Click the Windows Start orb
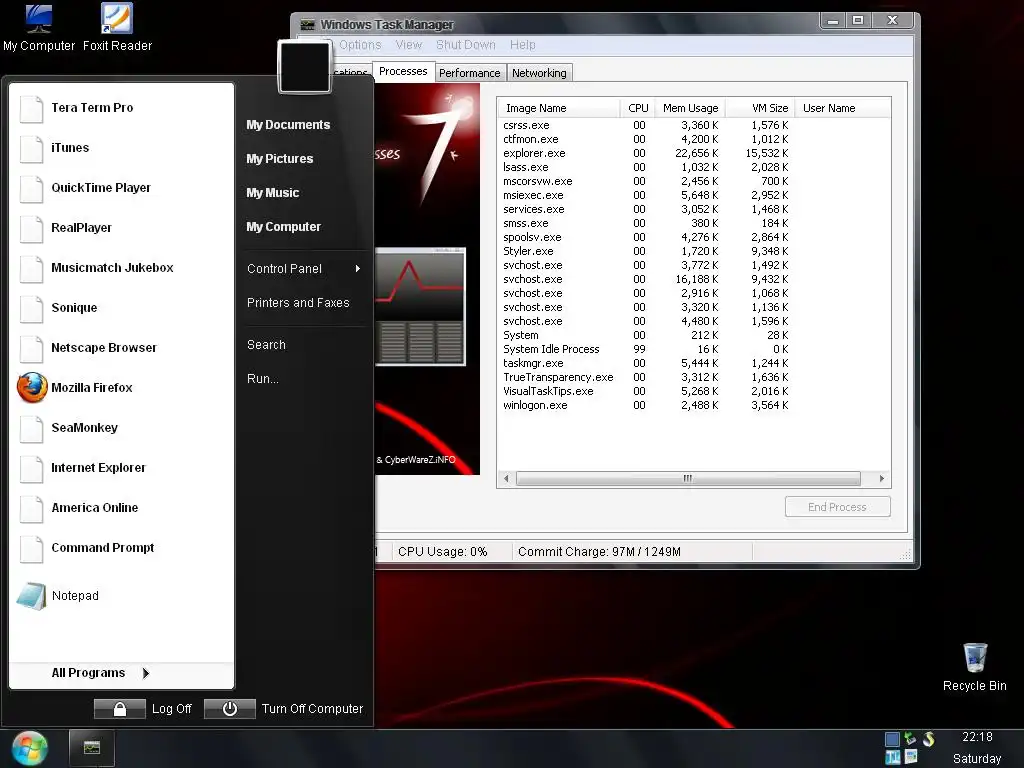 (x=29, y=748)
